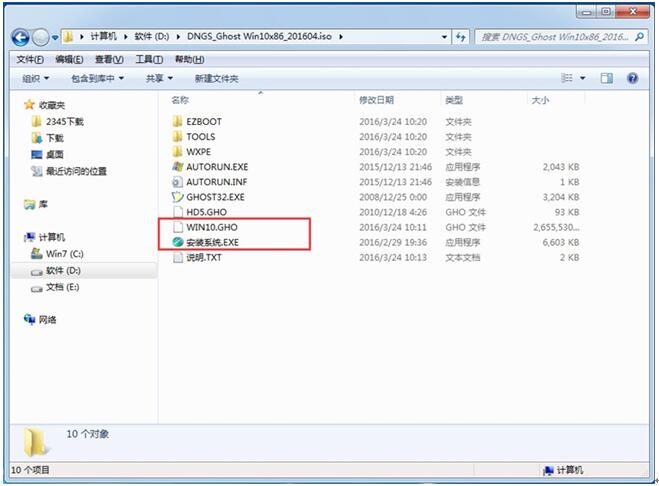659x486 pixels.
Task: Open the 说明.TXT text file
Action: (x=203, y=257)
